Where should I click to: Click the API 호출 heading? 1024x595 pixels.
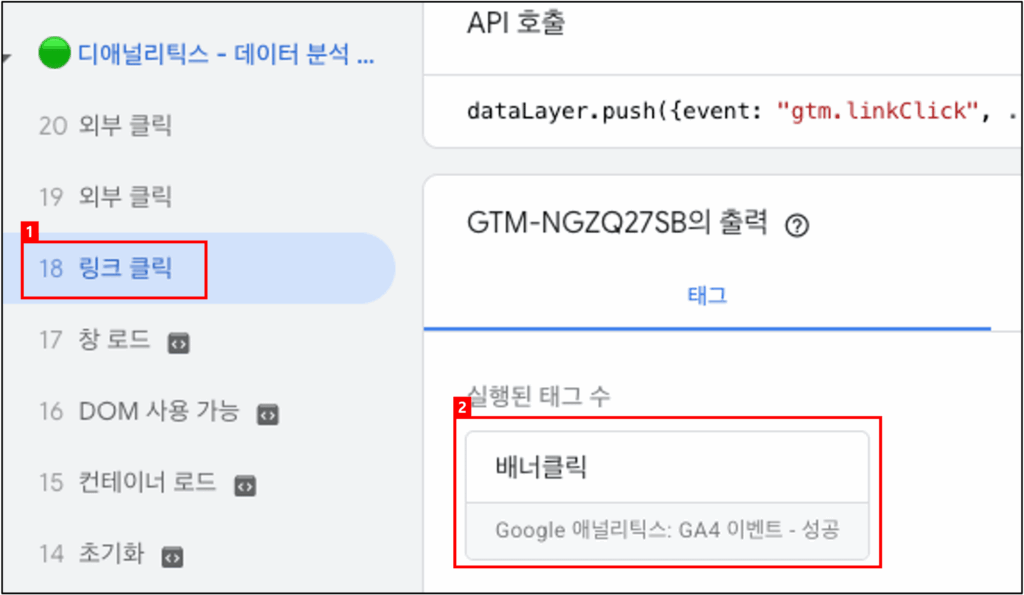516,23
